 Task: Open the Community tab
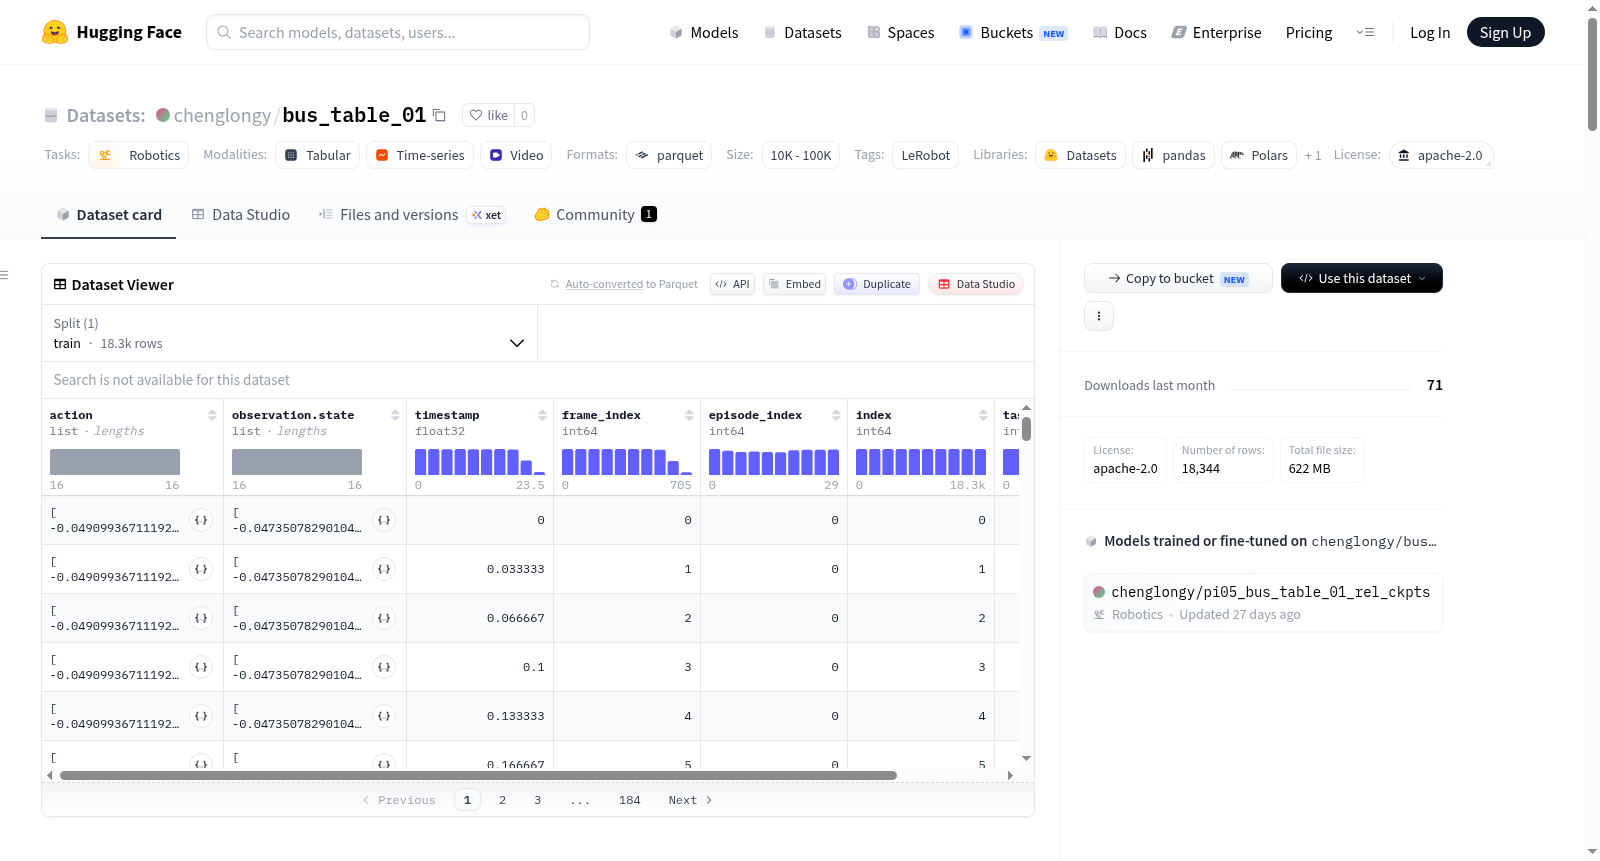596,215
